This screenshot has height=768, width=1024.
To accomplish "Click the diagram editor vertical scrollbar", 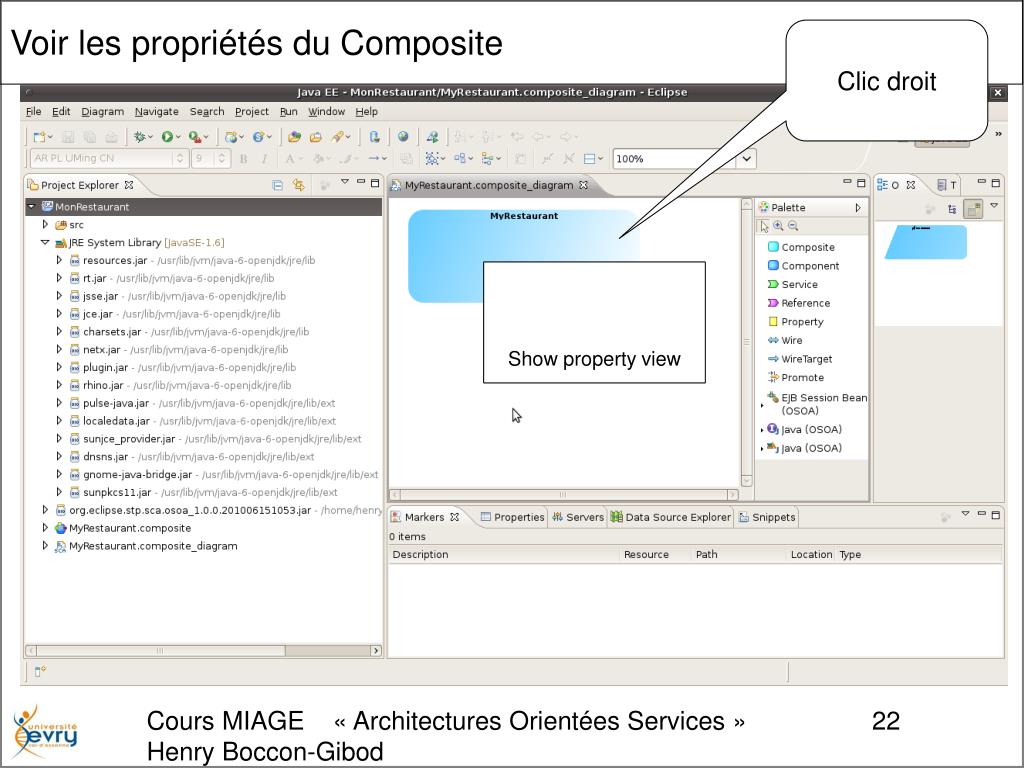I will pyautogui.click(x=746, y=342).
